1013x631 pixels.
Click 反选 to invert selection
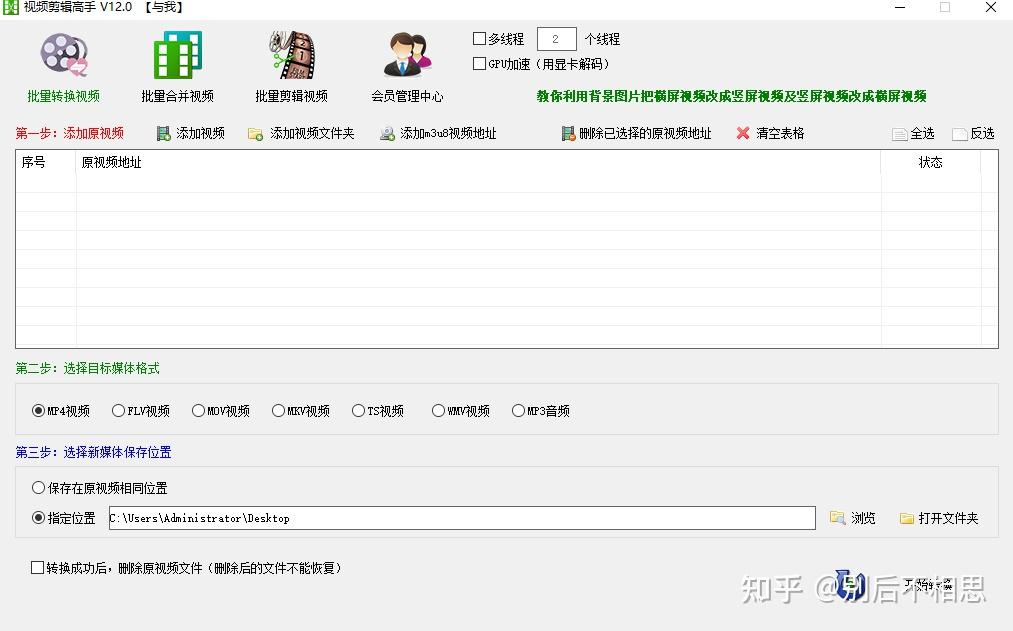click(x=972, y=132)
